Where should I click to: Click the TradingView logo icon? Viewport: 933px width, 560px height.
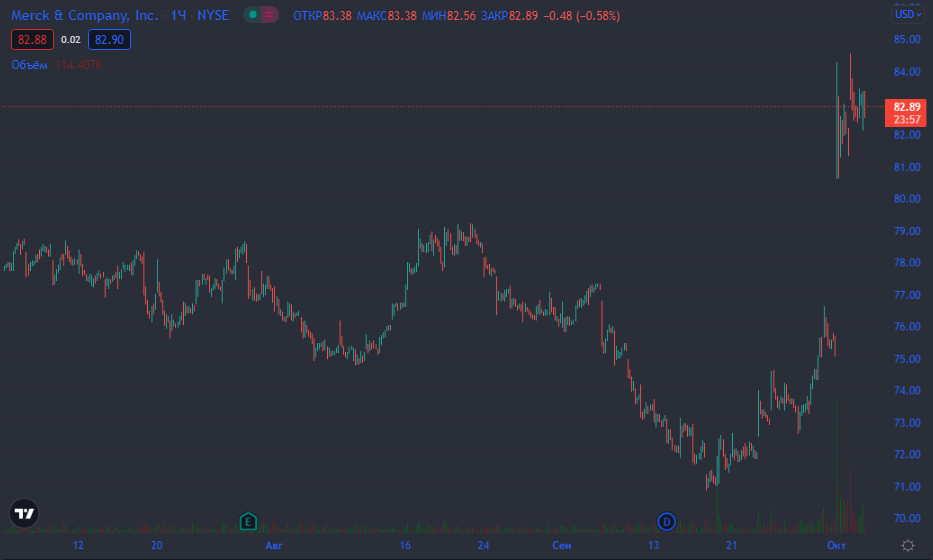coord(24,514)
